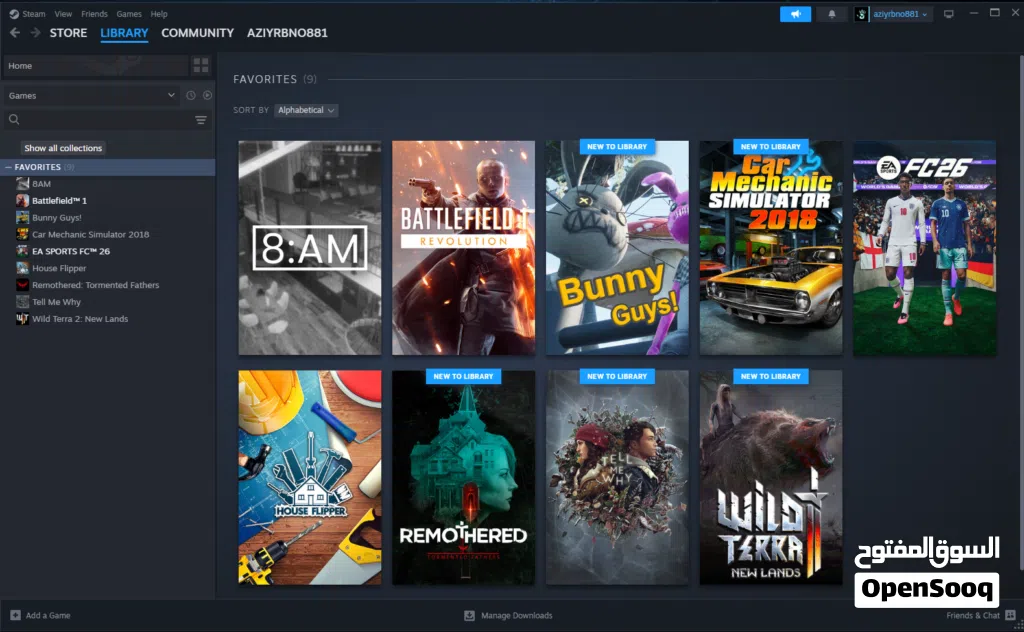
Task: Open the Games menu
Action: (129, 14)
